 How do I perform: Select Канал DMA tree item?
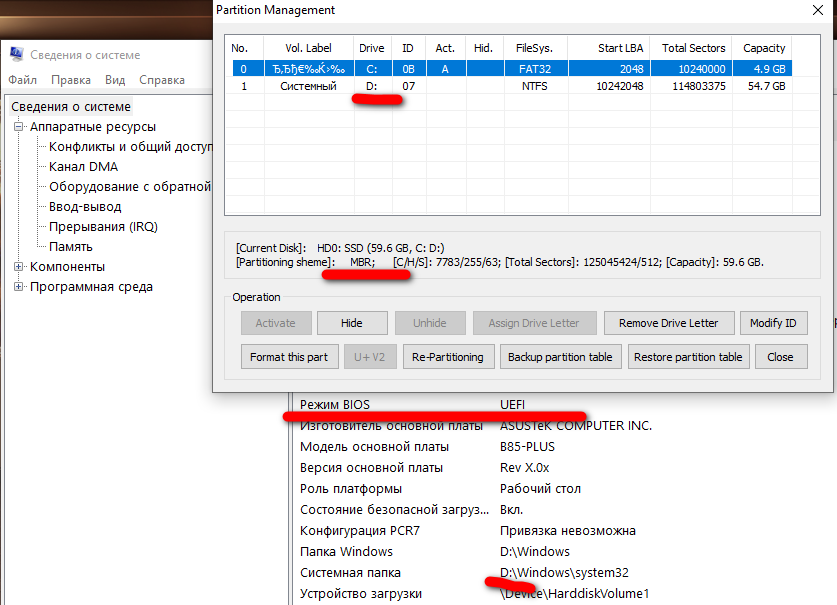(83, 167)
